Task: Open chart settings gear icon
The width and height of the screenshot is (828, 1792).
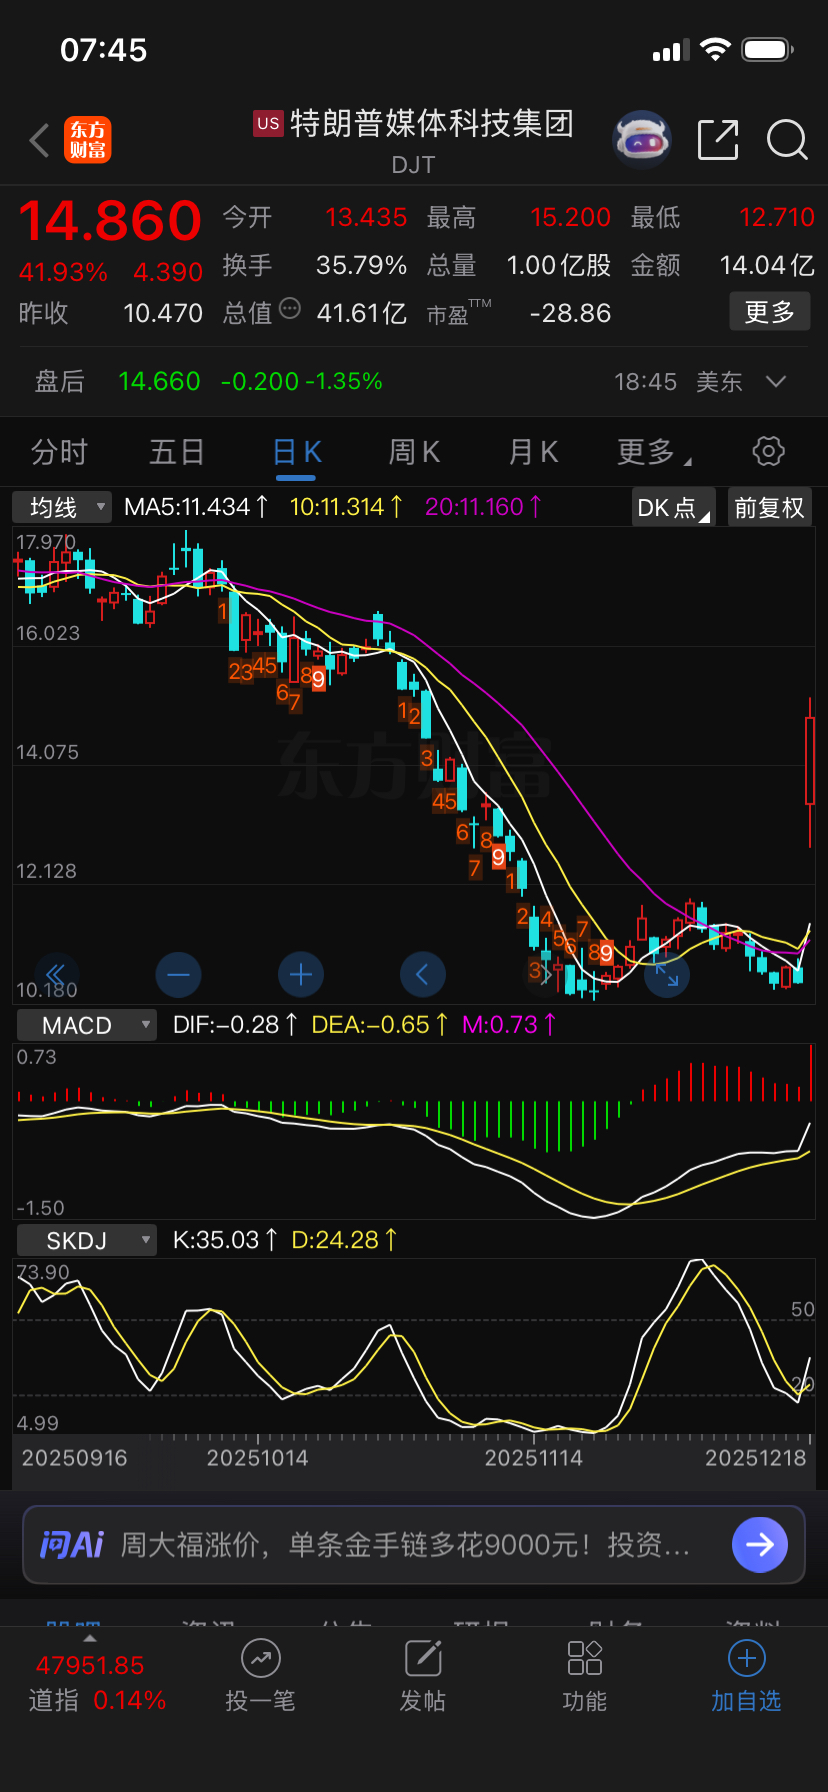Action: 768,451
